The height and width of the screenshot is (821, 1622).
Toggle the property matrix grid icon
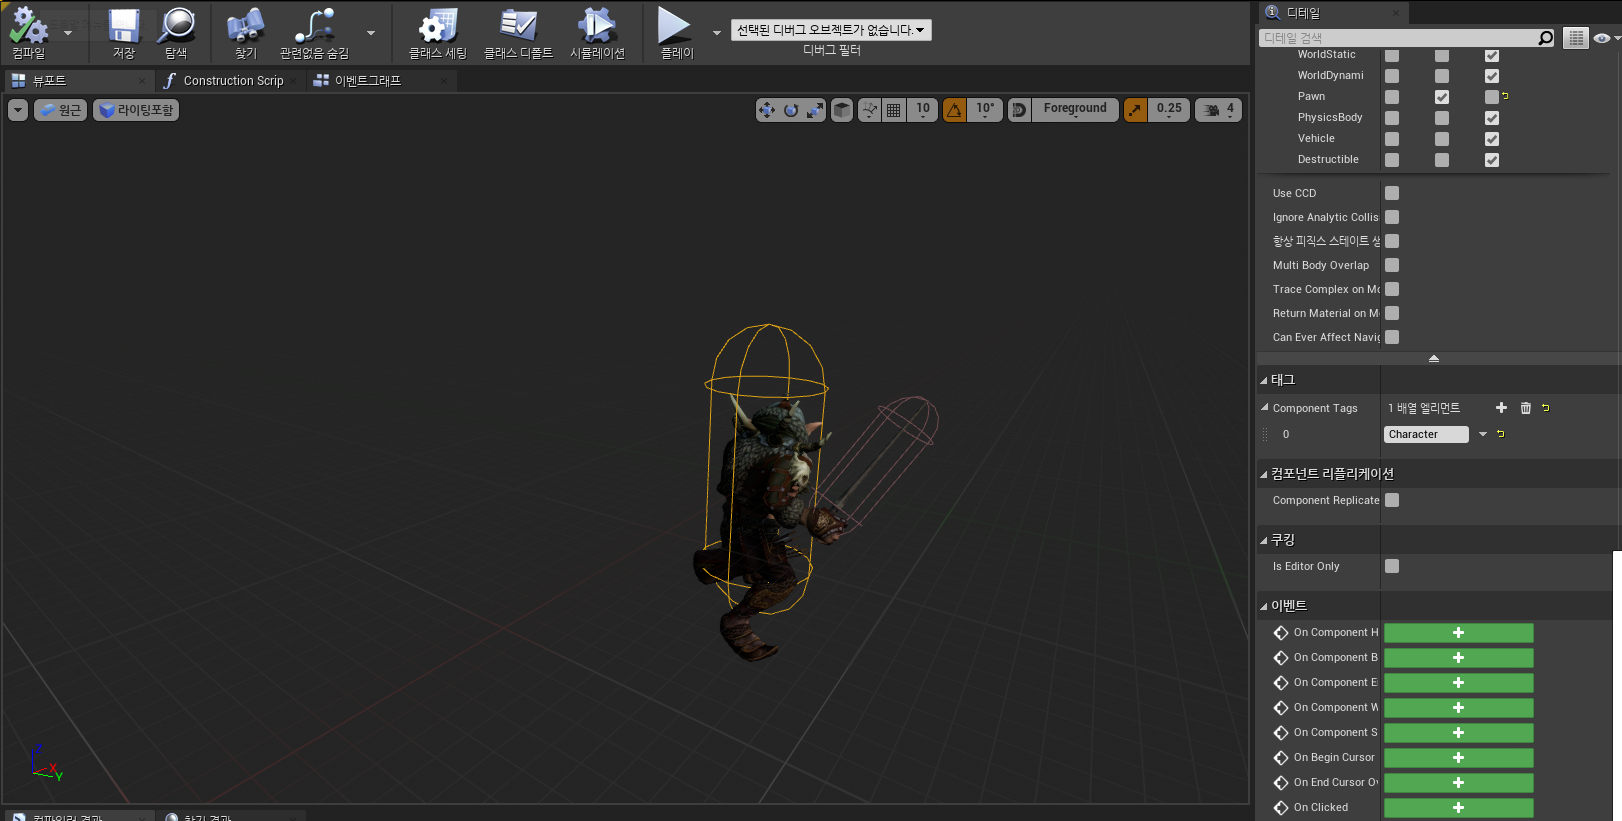pyautogui.click(x=1576, y=38)
